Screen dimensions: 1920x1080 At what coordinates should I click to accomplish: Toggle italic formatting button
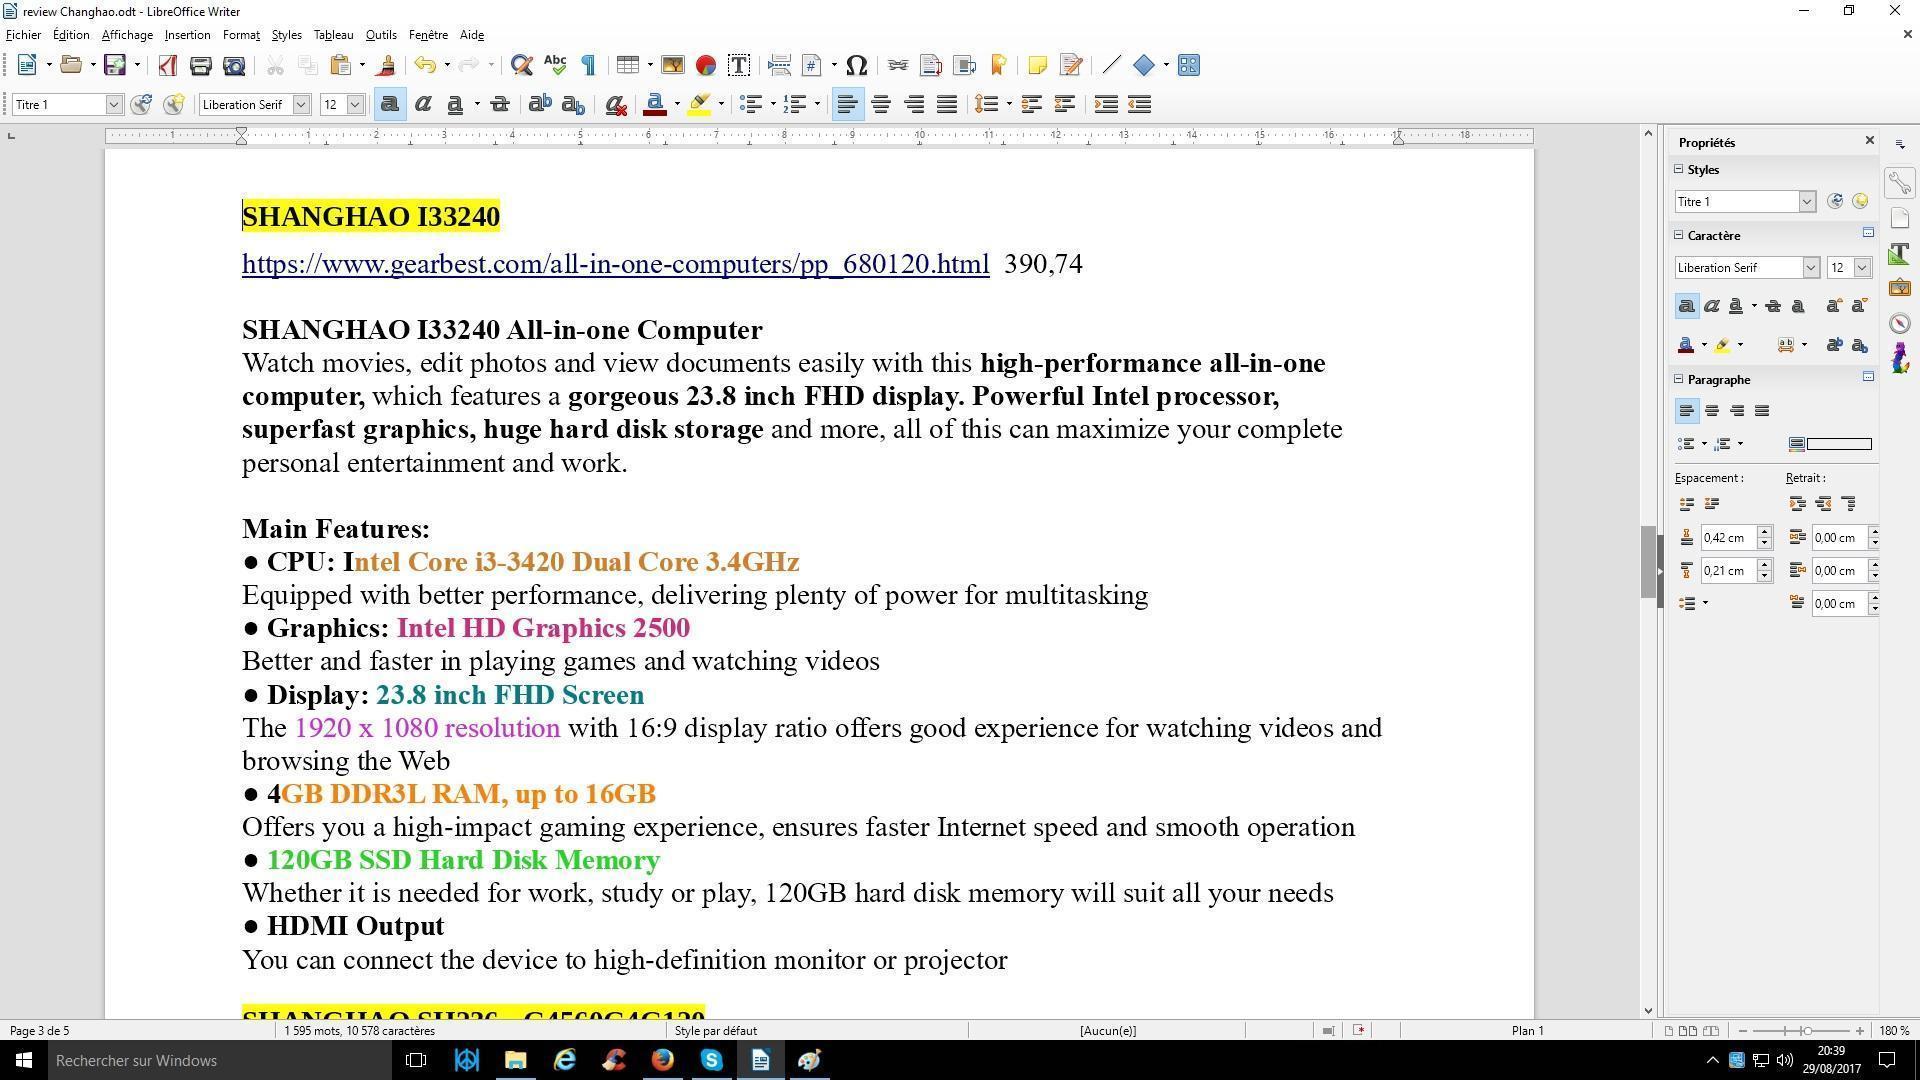pyautogui.click(x=423, y=105)
